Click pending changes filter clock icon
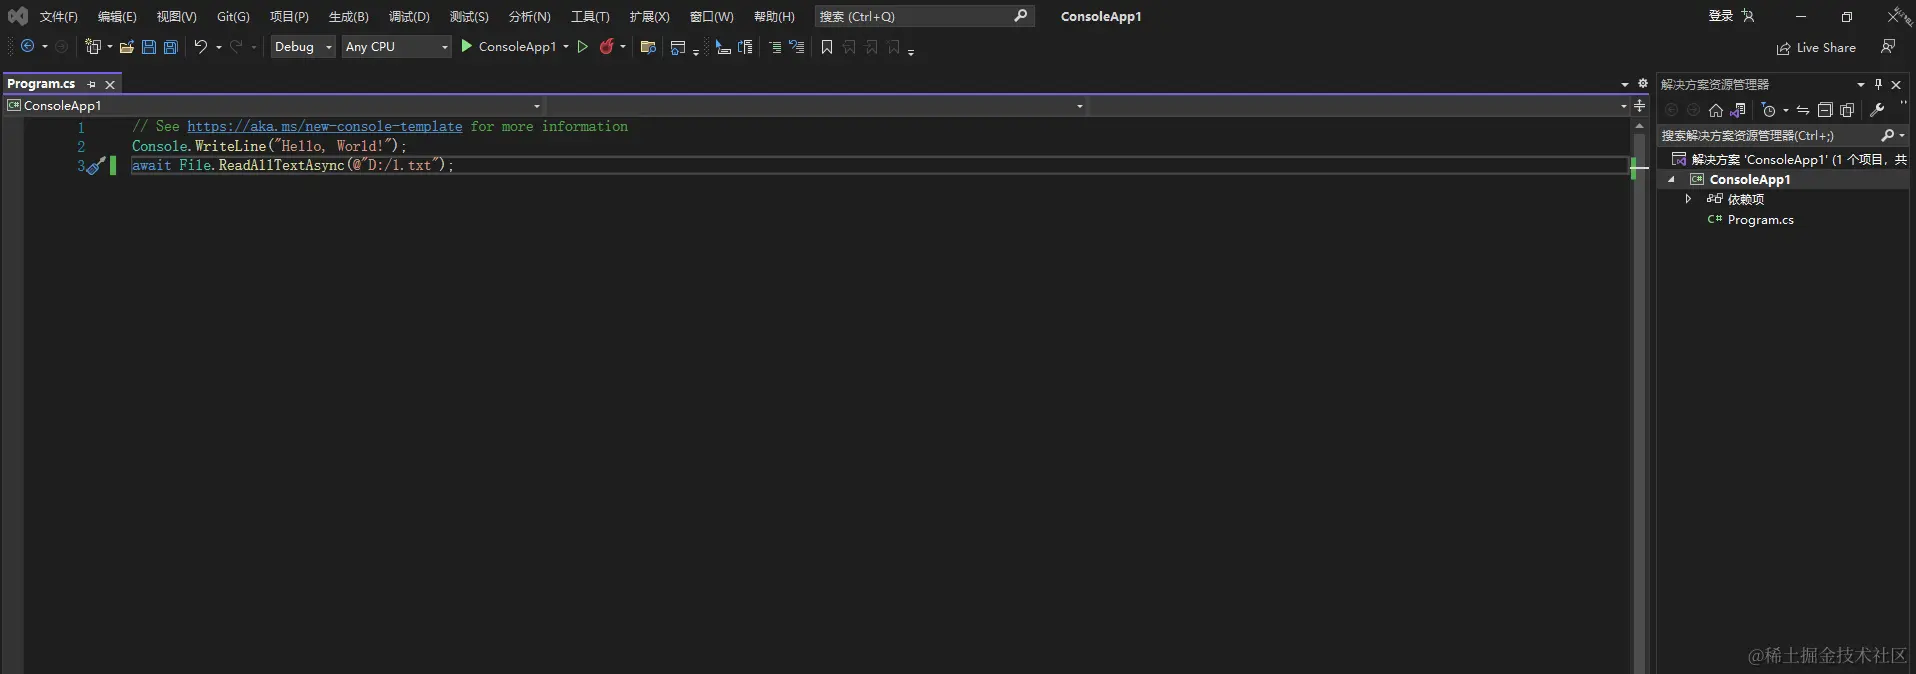The height and width of the screenshot is (674, 1916). click(x=1769, y=110)
